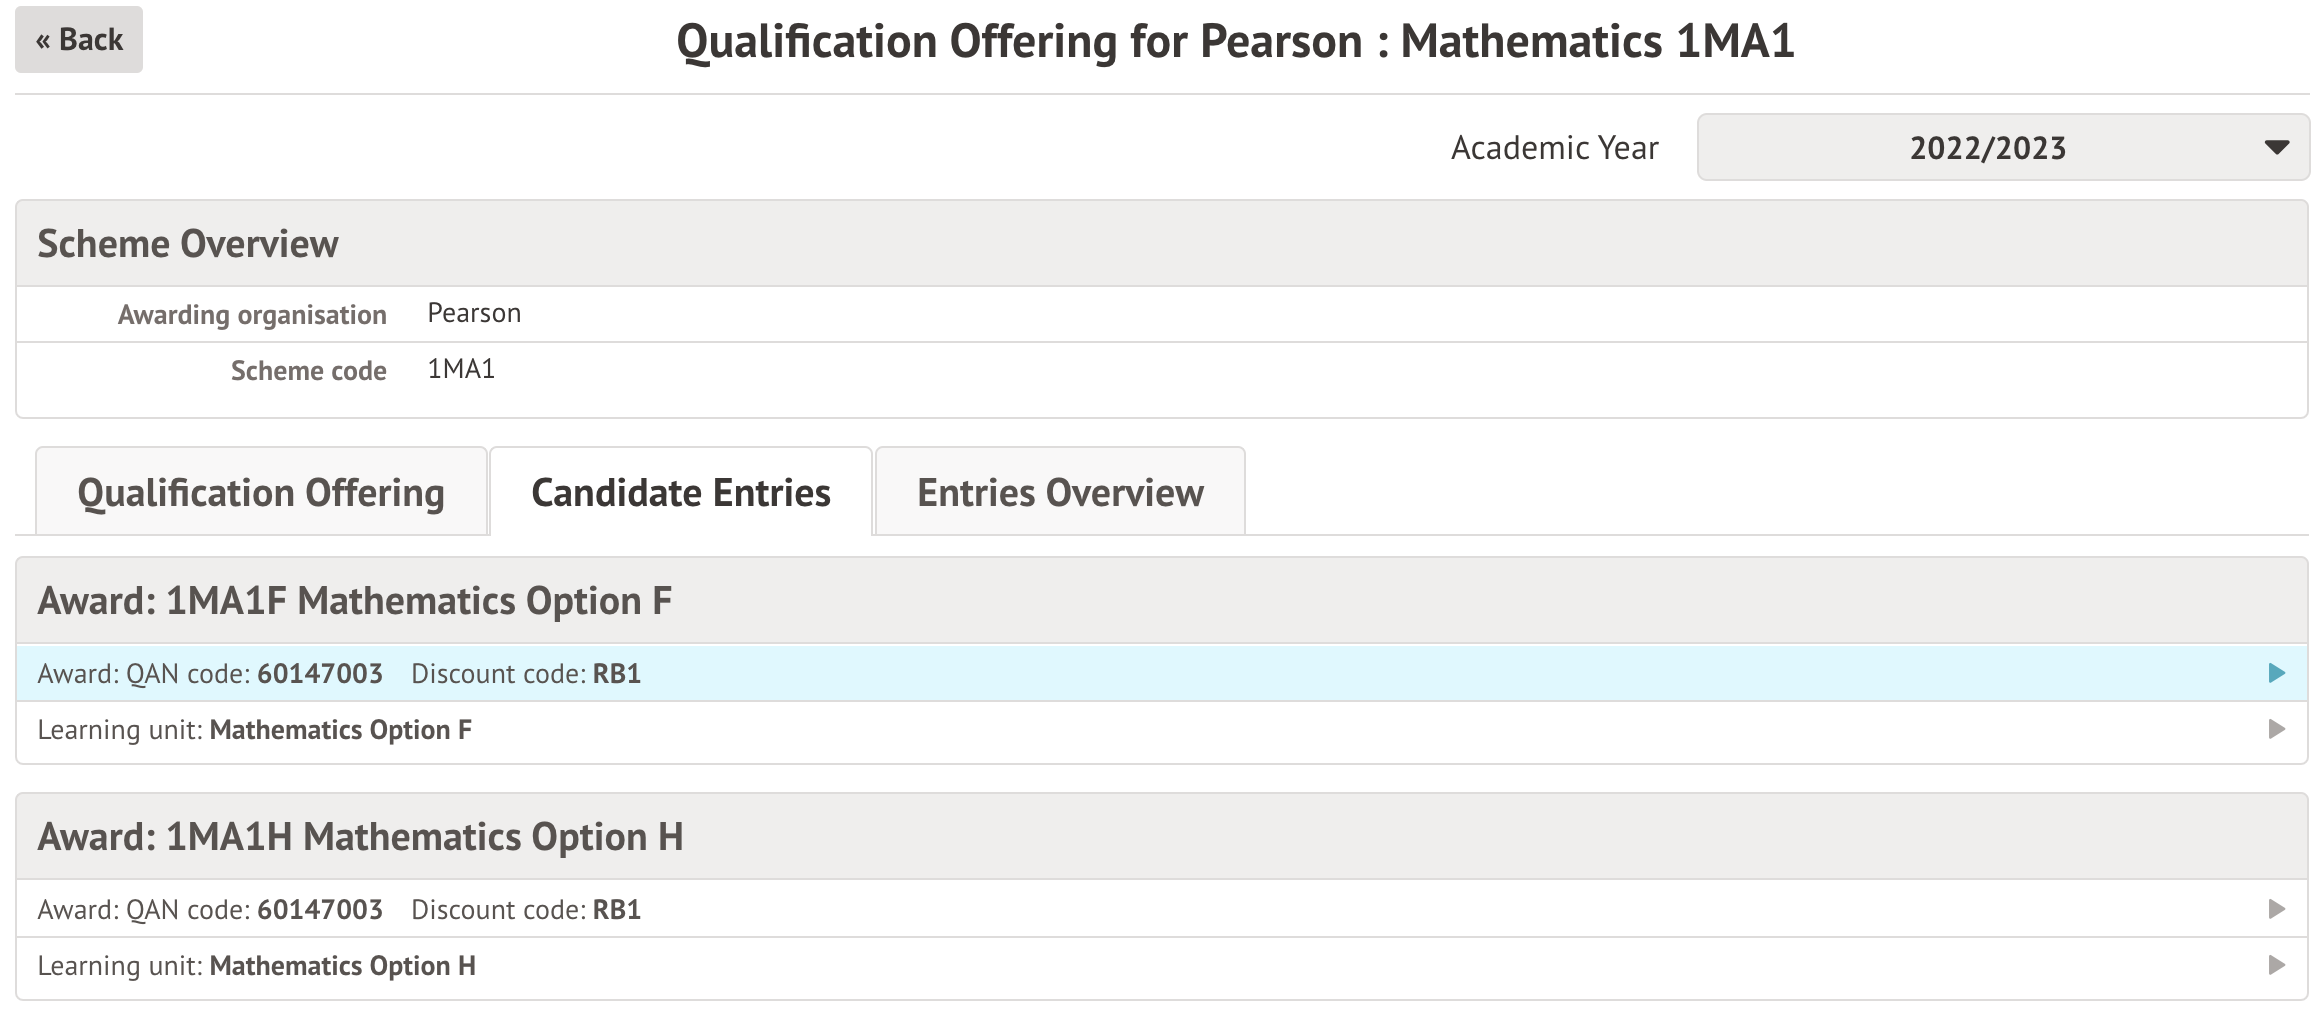The image size is (2324, 1010).
Task: Click the dropdown arrow beside 2022/2023
Action: (2276, 148)
